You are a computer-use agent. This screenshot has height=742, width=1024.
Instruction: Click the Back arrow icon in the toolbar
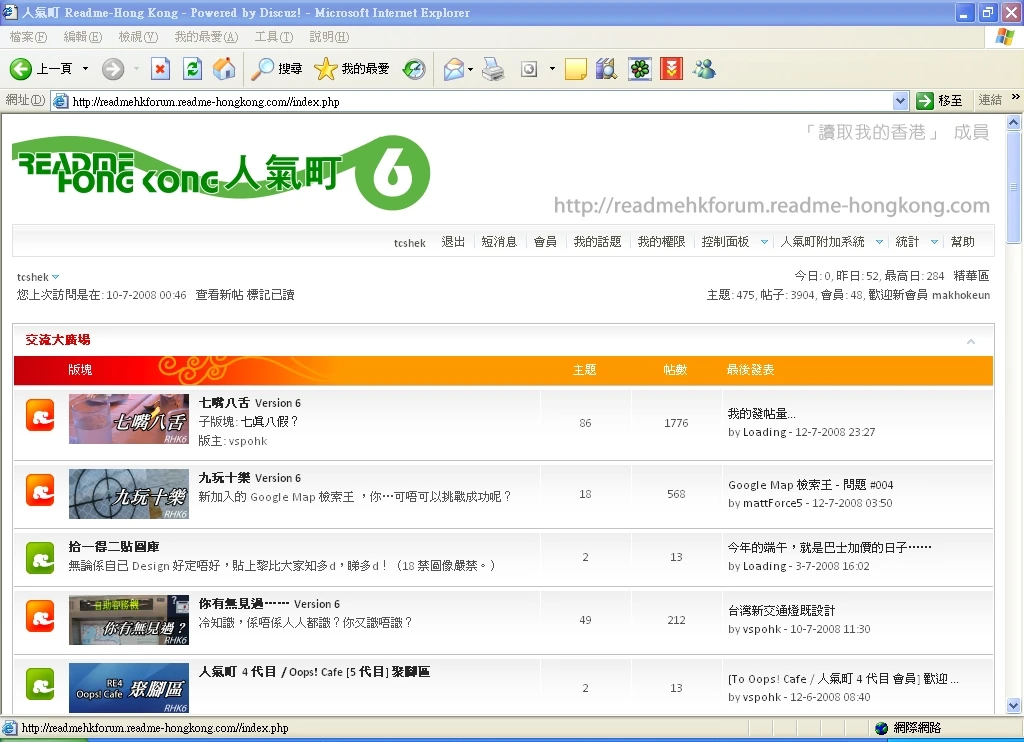21,69
